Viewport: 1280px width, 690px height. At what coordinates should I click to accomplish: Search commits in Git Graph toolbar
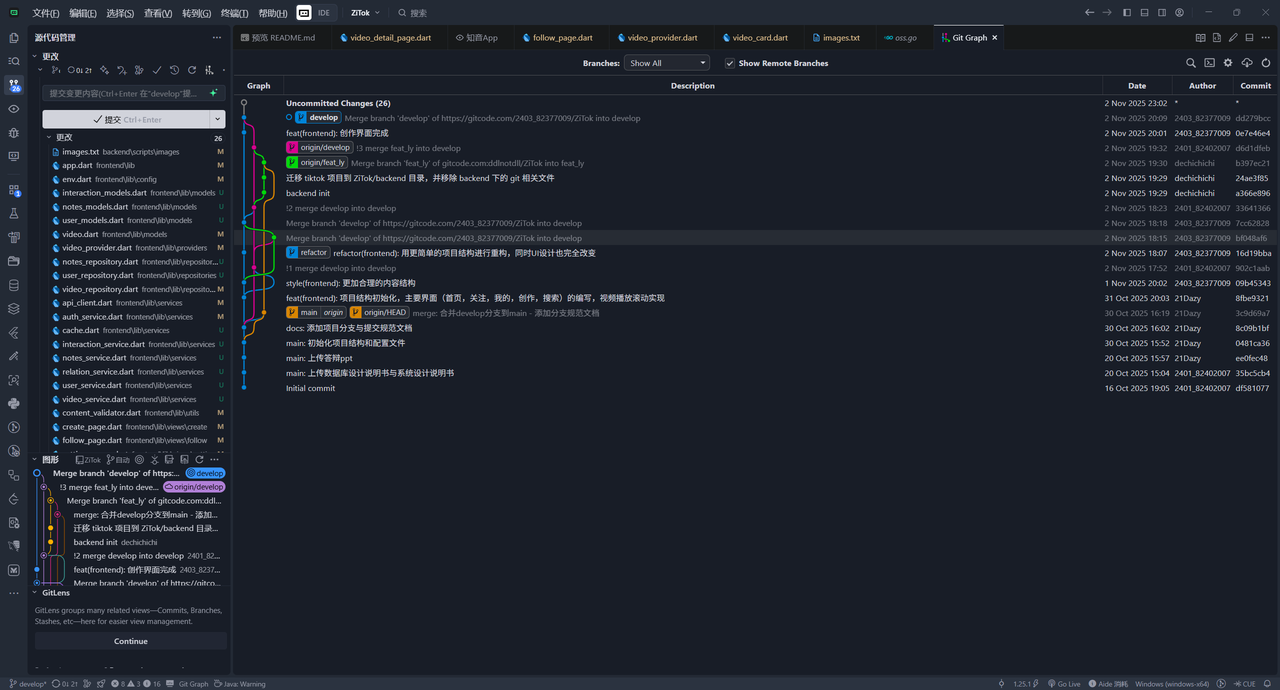point(1191,63)
